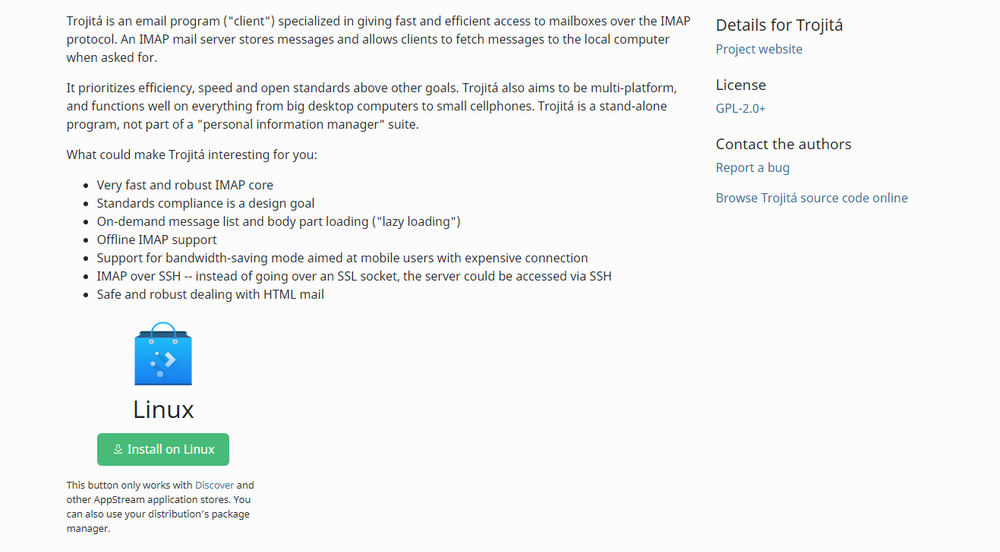This screenshot has width=1000, height=552.
Task: Click the Discover shopping bag icon
Action: [x=163, y=355]
